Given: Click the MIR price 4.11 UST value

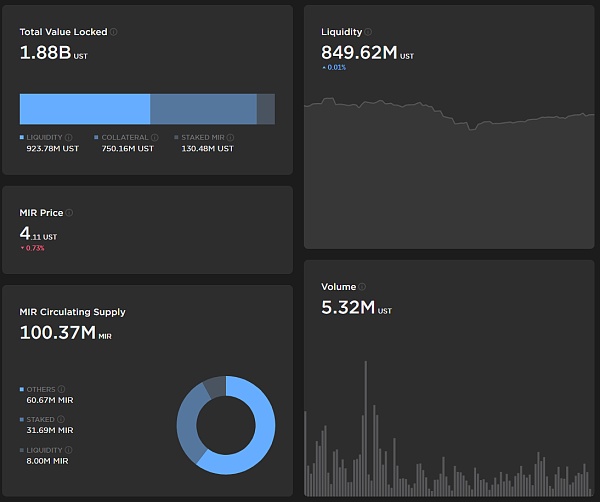Looking at the screenshot, I should pyautogui.click(x=38, y=233).
